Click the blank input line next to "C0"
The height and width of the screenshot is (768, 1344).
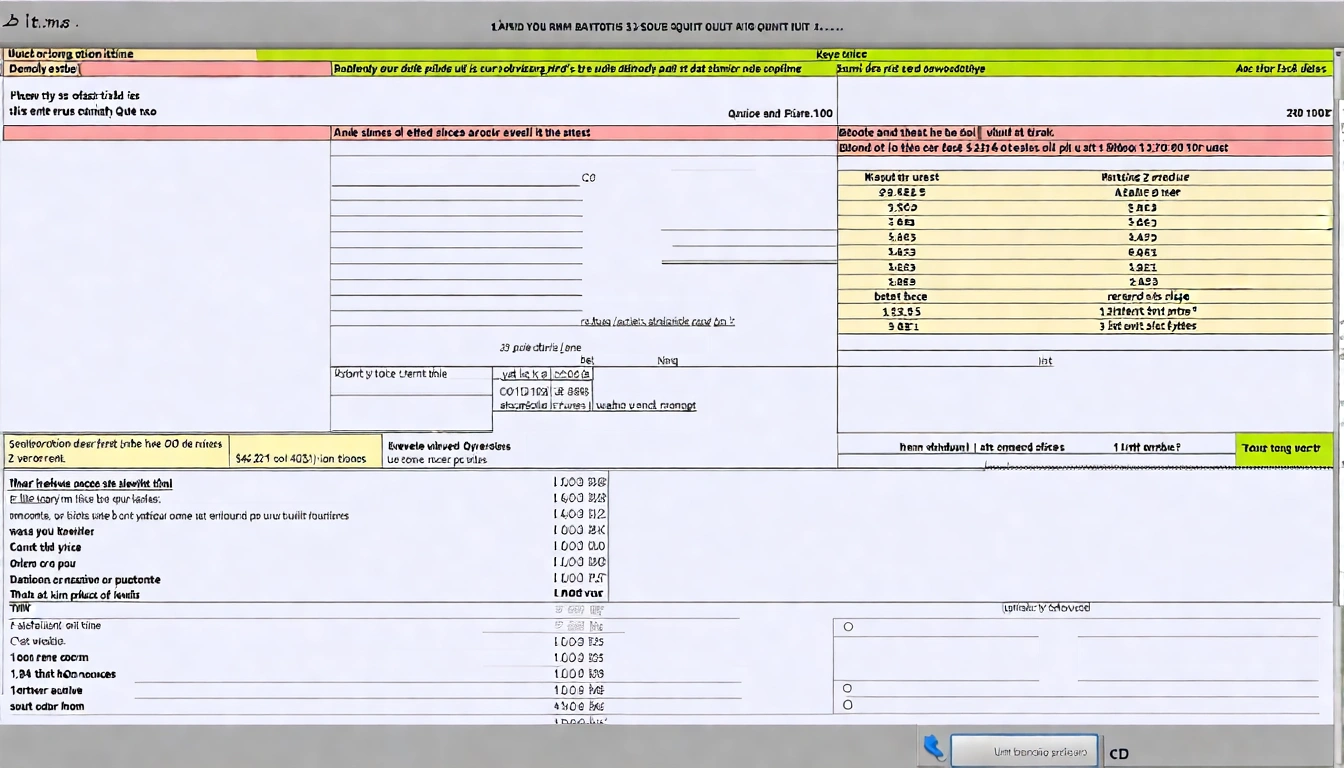click(455, 184)
